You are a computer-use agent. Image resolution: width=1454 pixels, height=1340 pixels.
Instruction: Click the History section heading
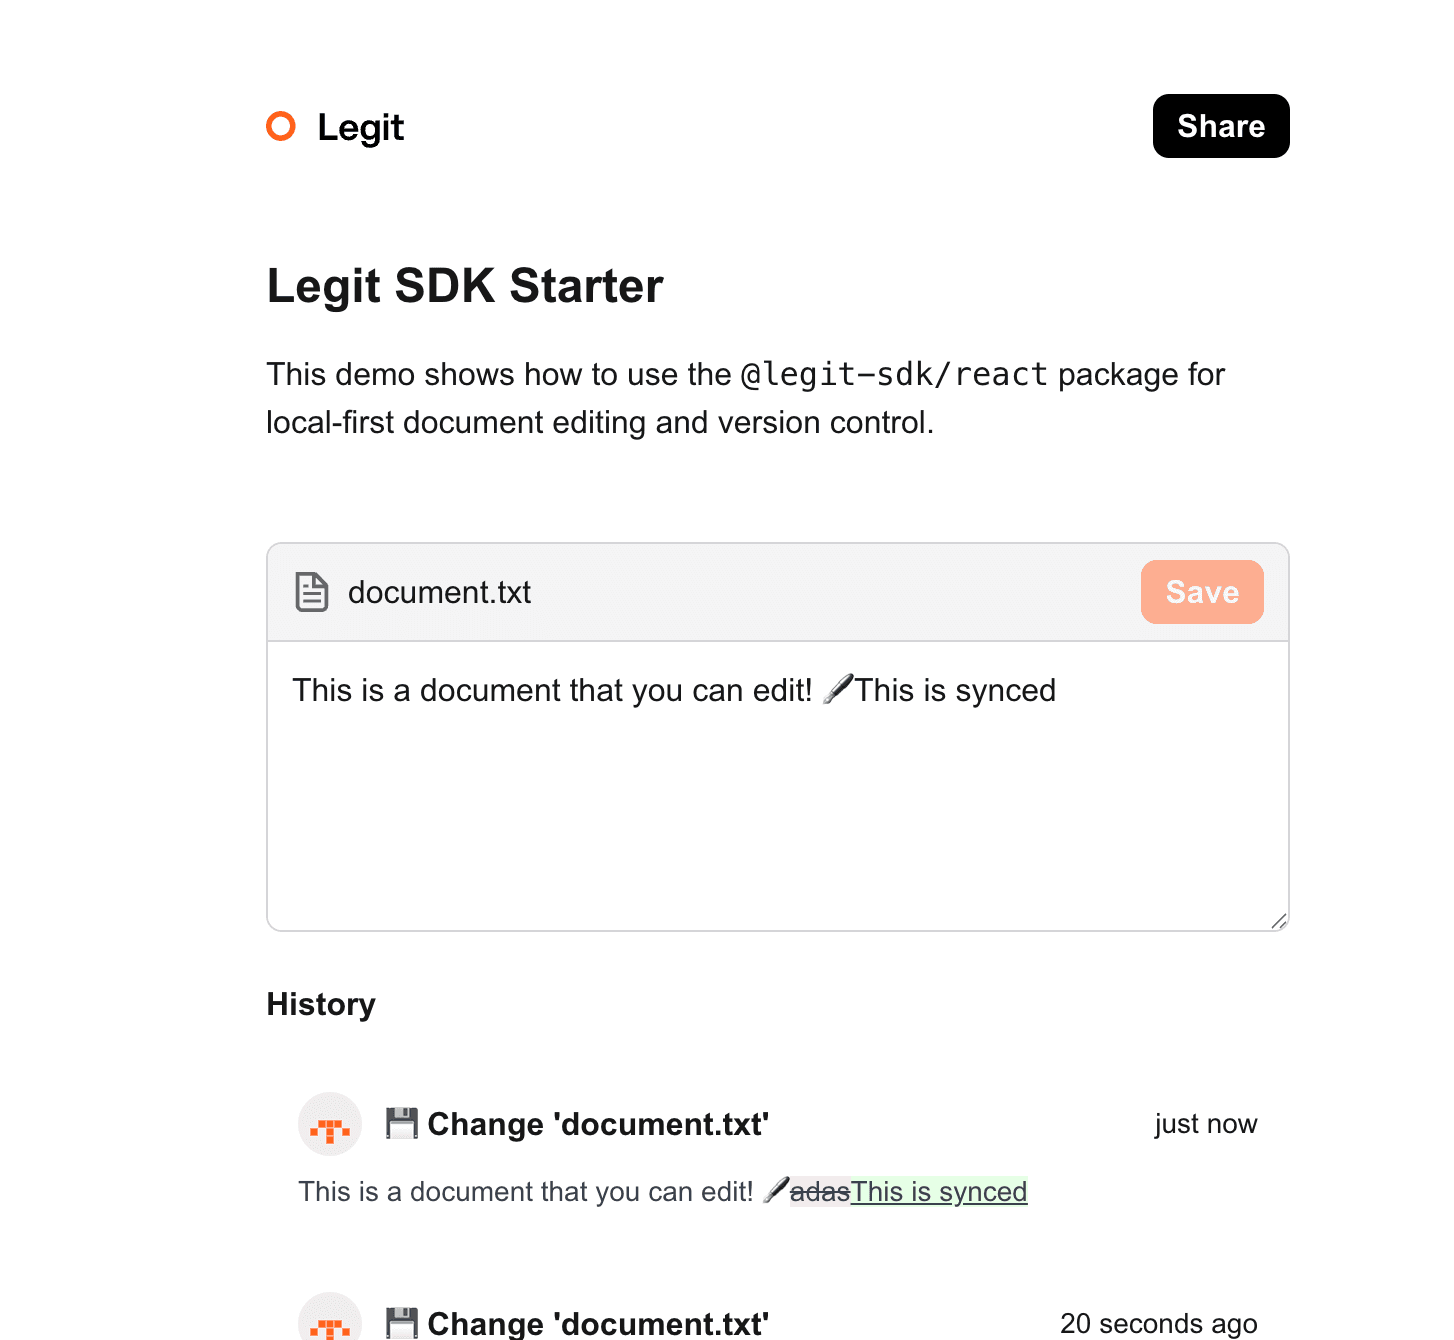320,1004
